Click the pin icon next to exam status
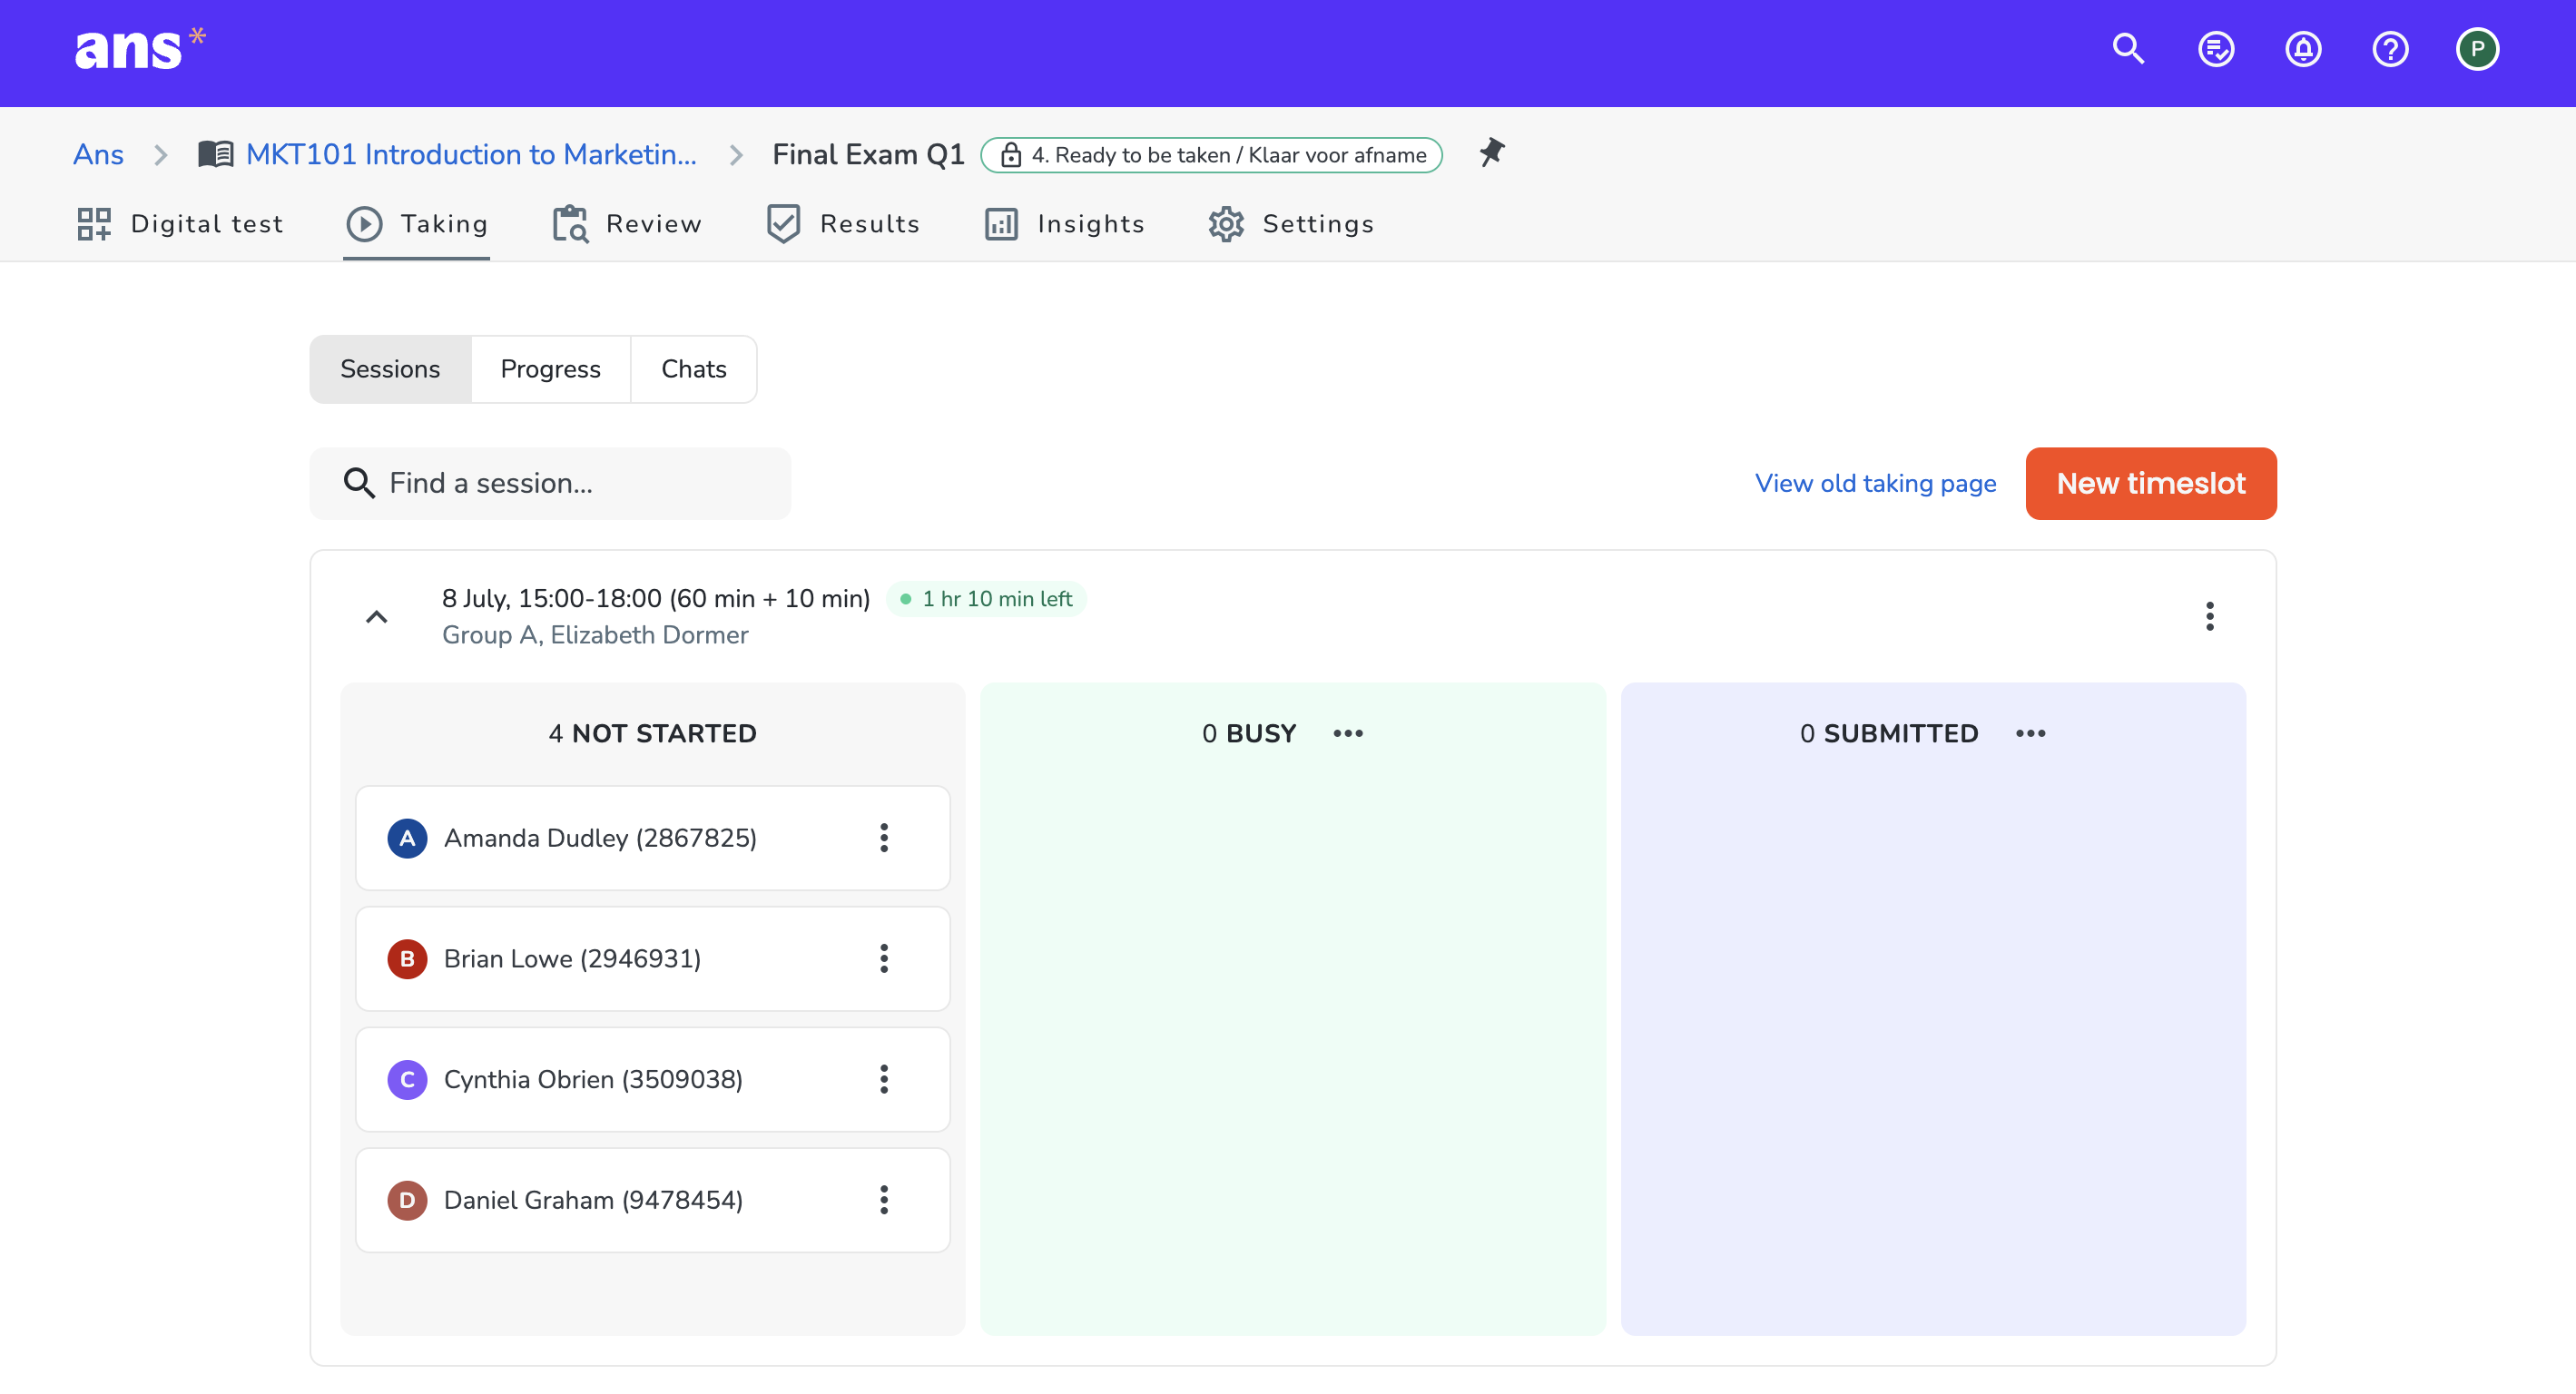2576x1394 pixels. pos(1491,153)
